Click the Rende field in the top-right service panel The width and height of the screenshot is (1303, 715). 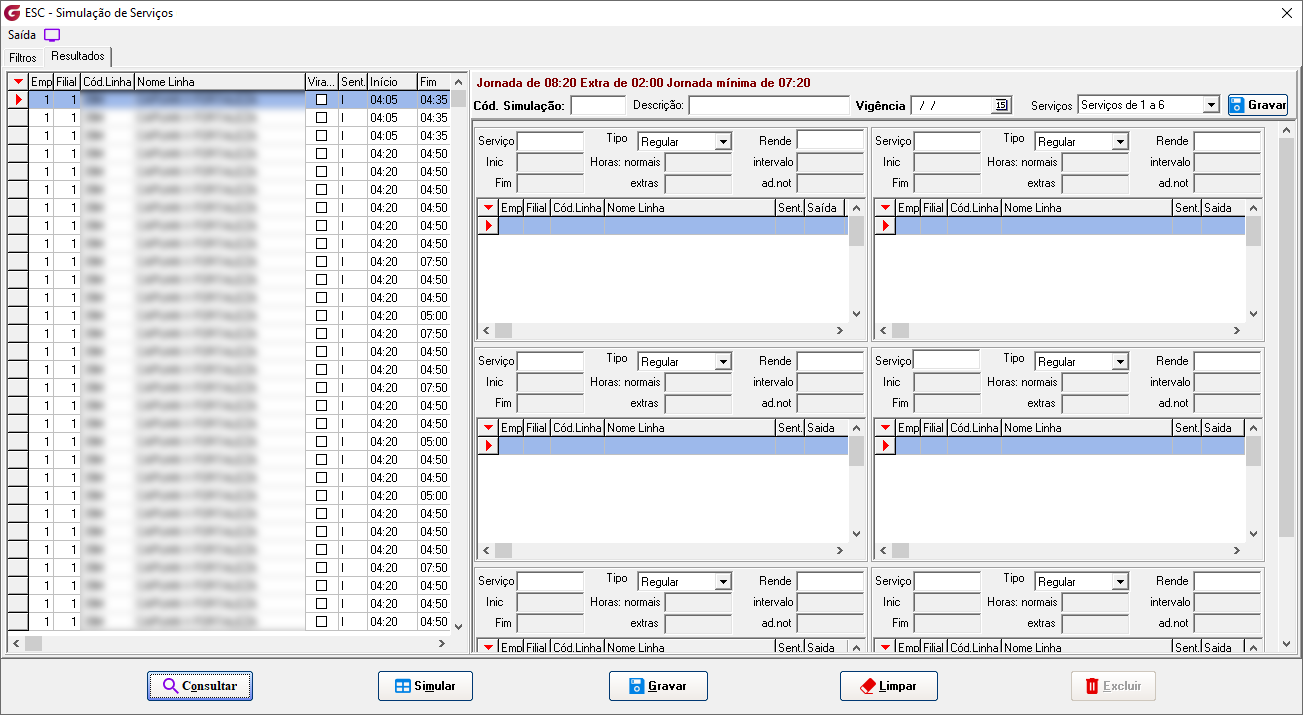(1227, 141)
